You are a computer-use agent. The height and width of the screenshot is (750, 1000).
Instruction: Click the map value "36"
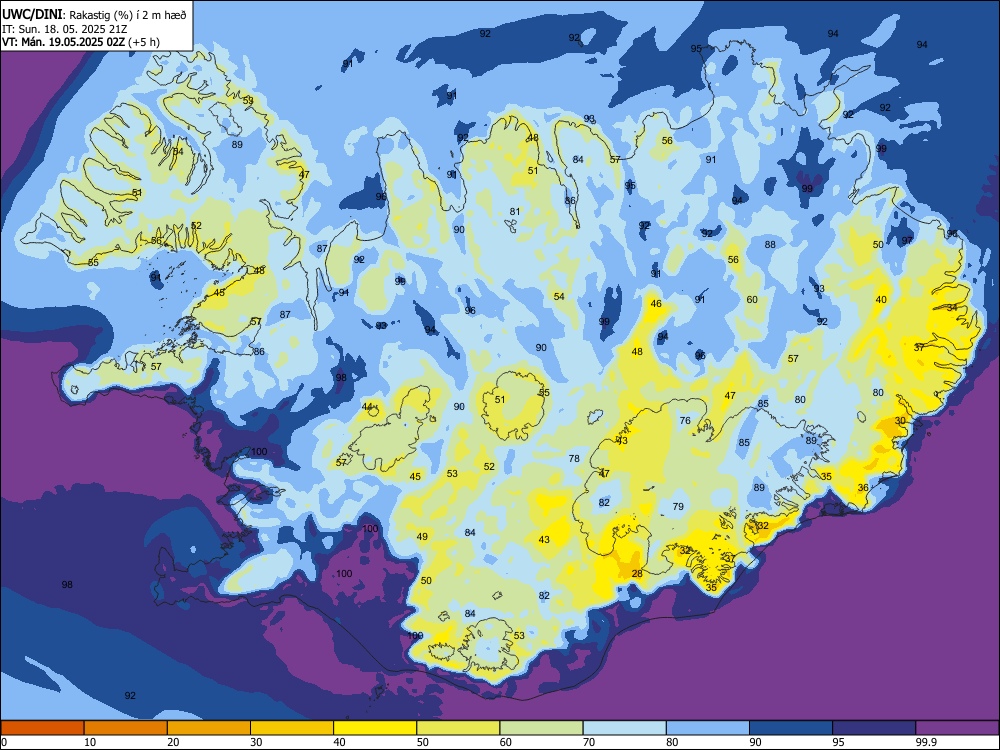[863, 488]
